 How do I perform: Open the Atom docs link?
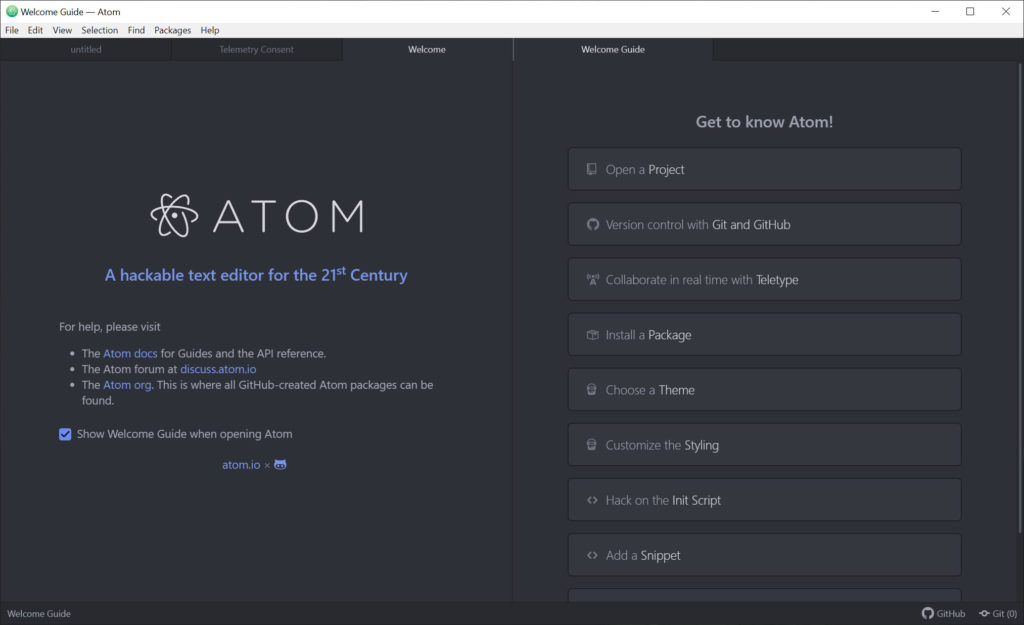click(130, 353)
